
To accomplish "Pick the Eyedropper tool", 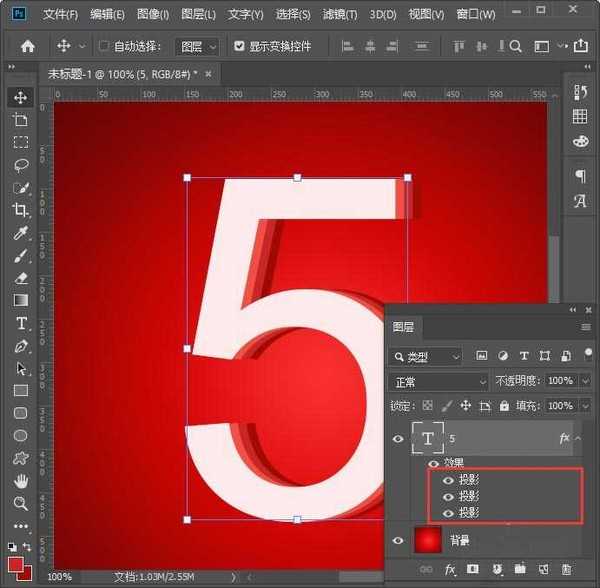I will click(x=20, y=233).
